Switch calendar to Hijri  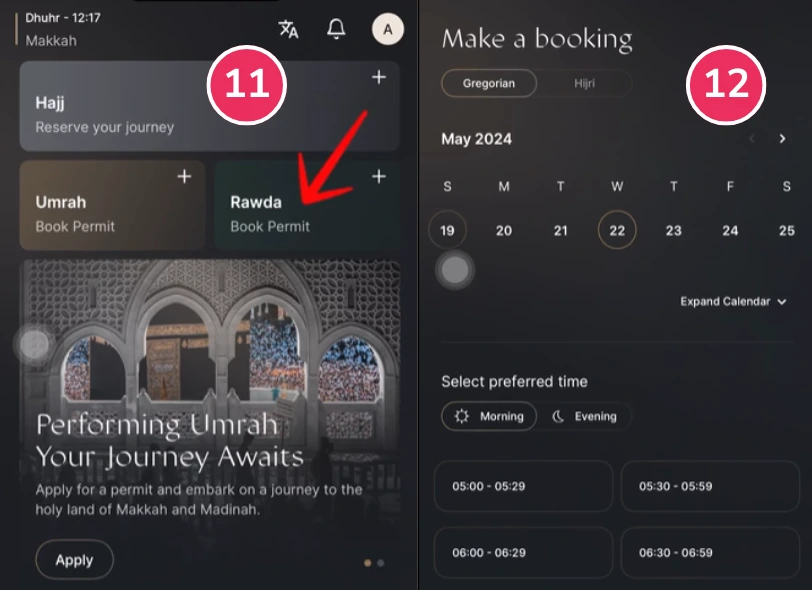coord(584,83)
